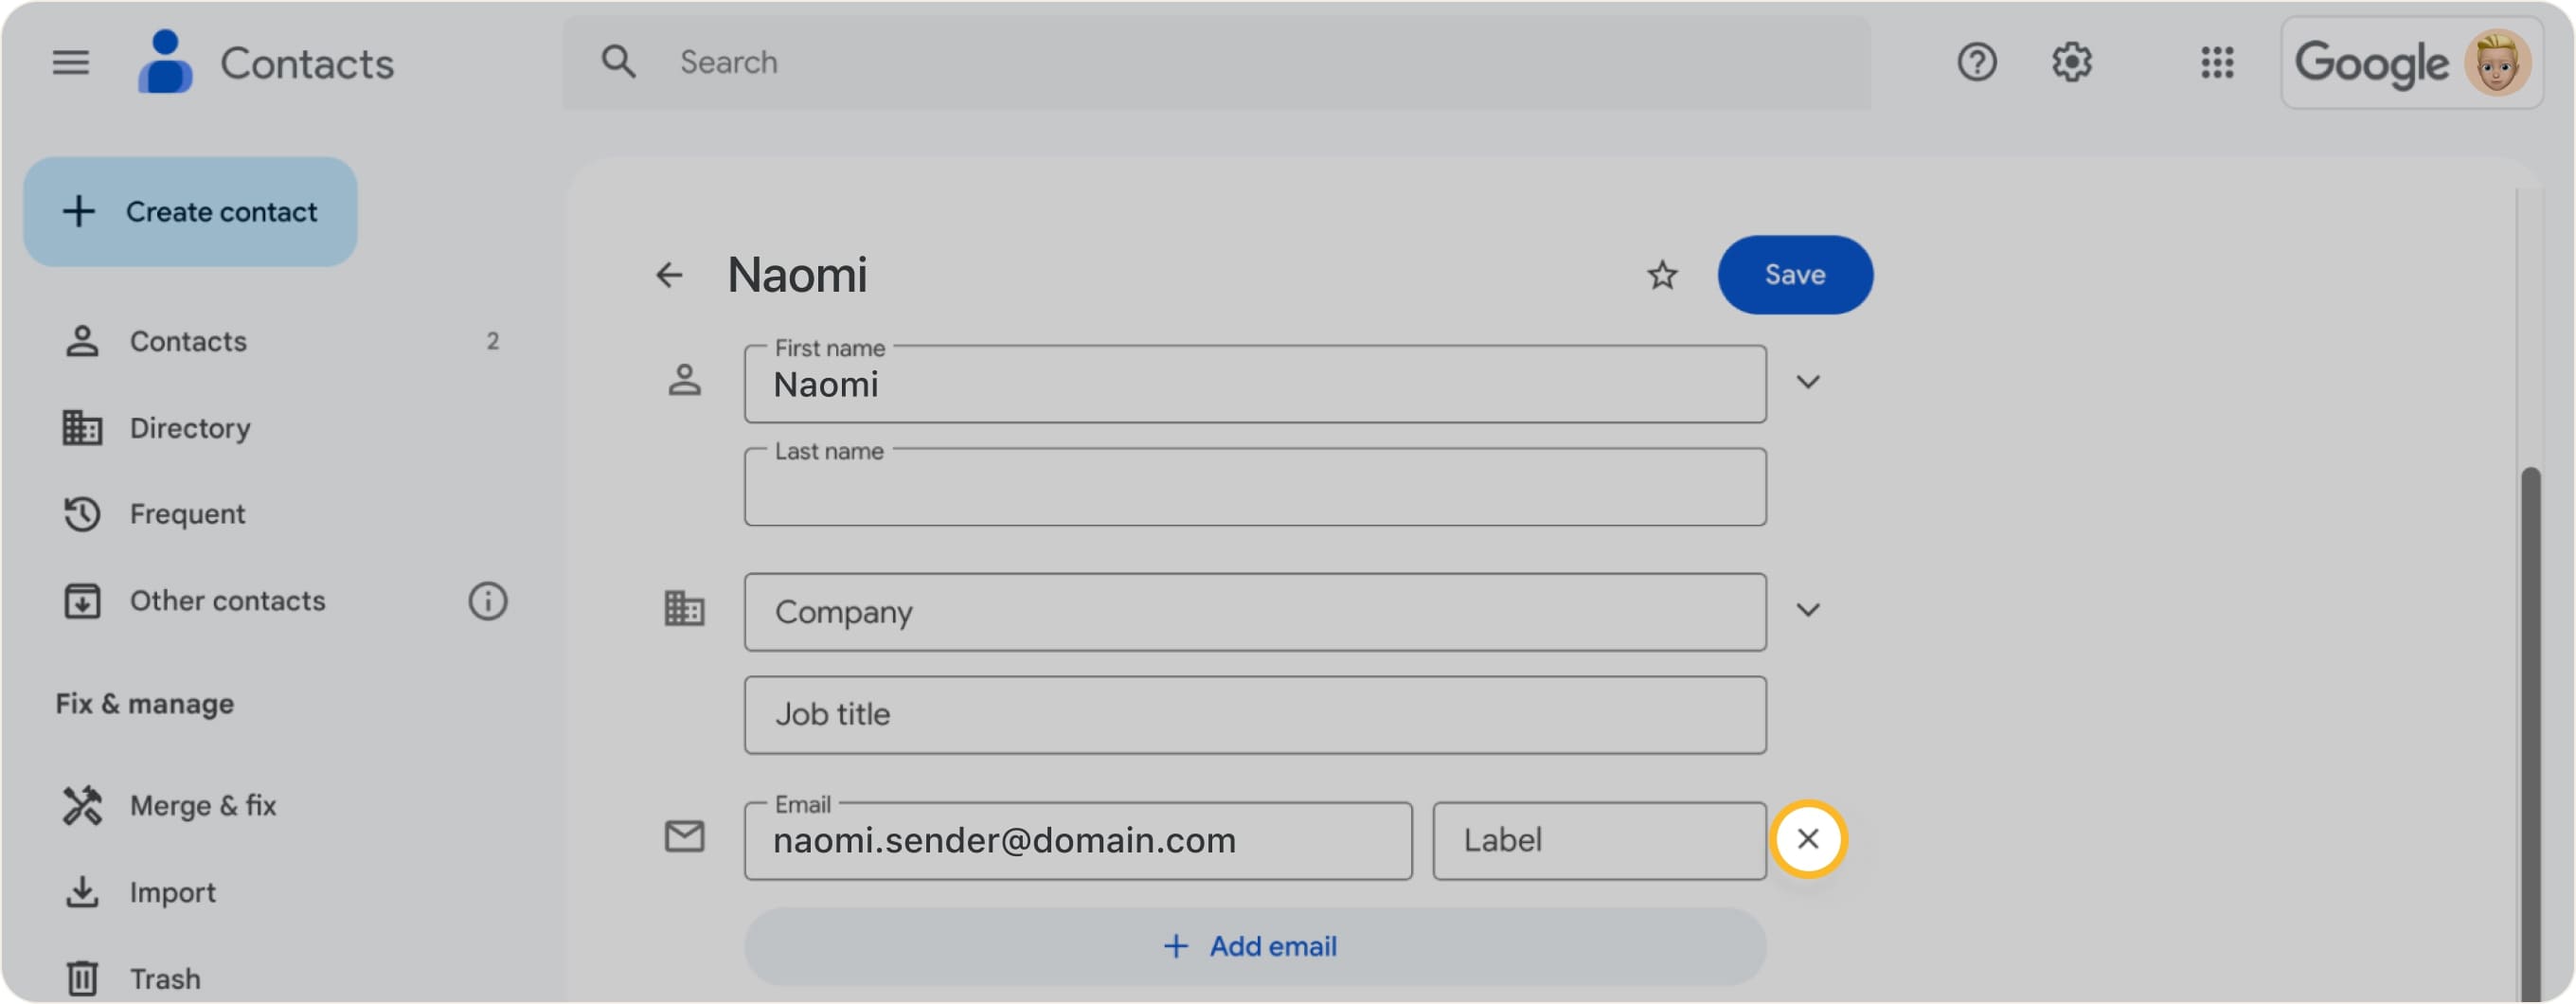The width and height of the screenshot is (2576, 1004).
Task: Star the Naomi contact
Action: 1662,275
